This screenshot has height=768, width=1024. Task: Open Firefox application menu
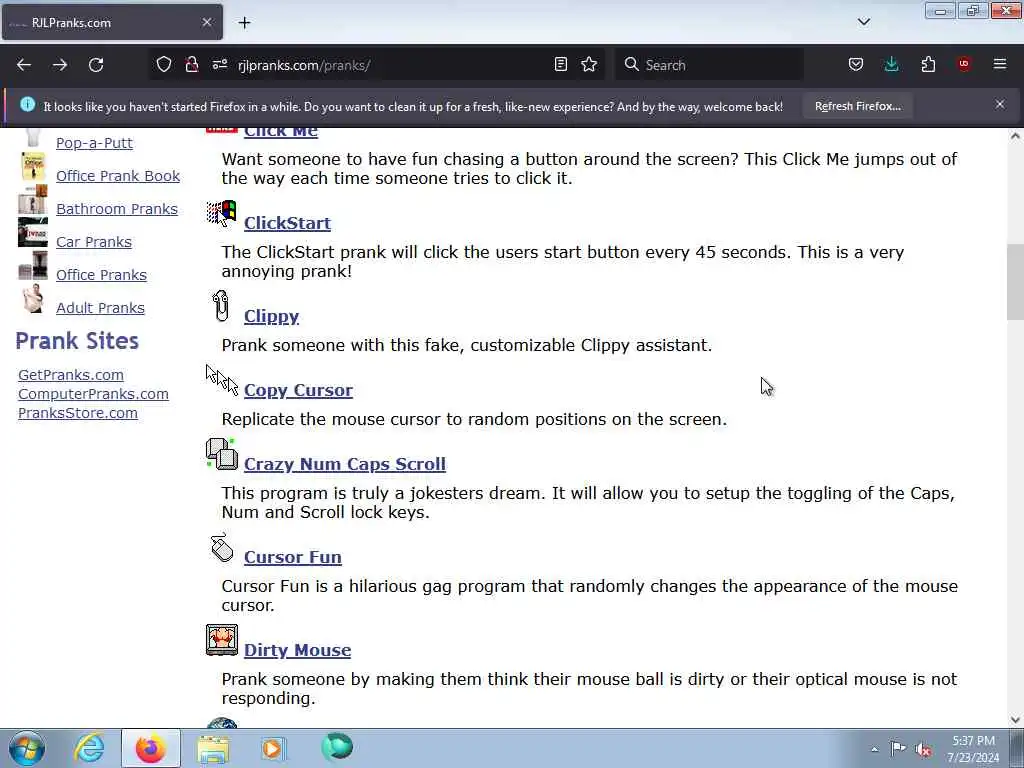pos(1000,64)
